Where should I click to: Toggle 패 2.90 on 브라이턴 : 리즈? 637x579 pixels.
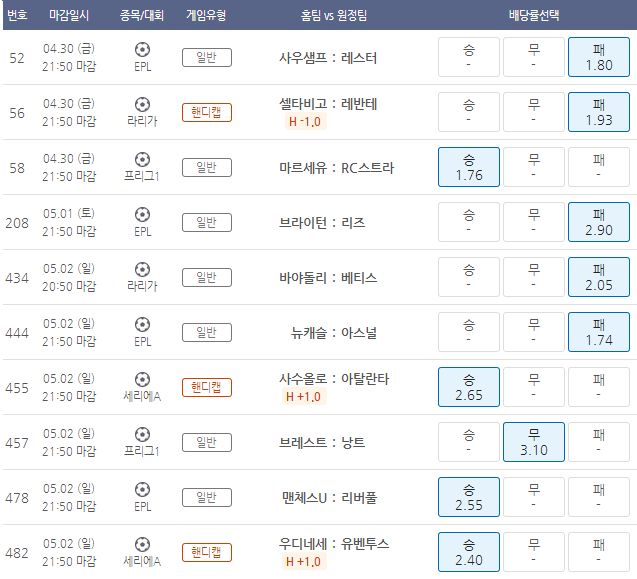pyautogui.click(x=599, y=222)
